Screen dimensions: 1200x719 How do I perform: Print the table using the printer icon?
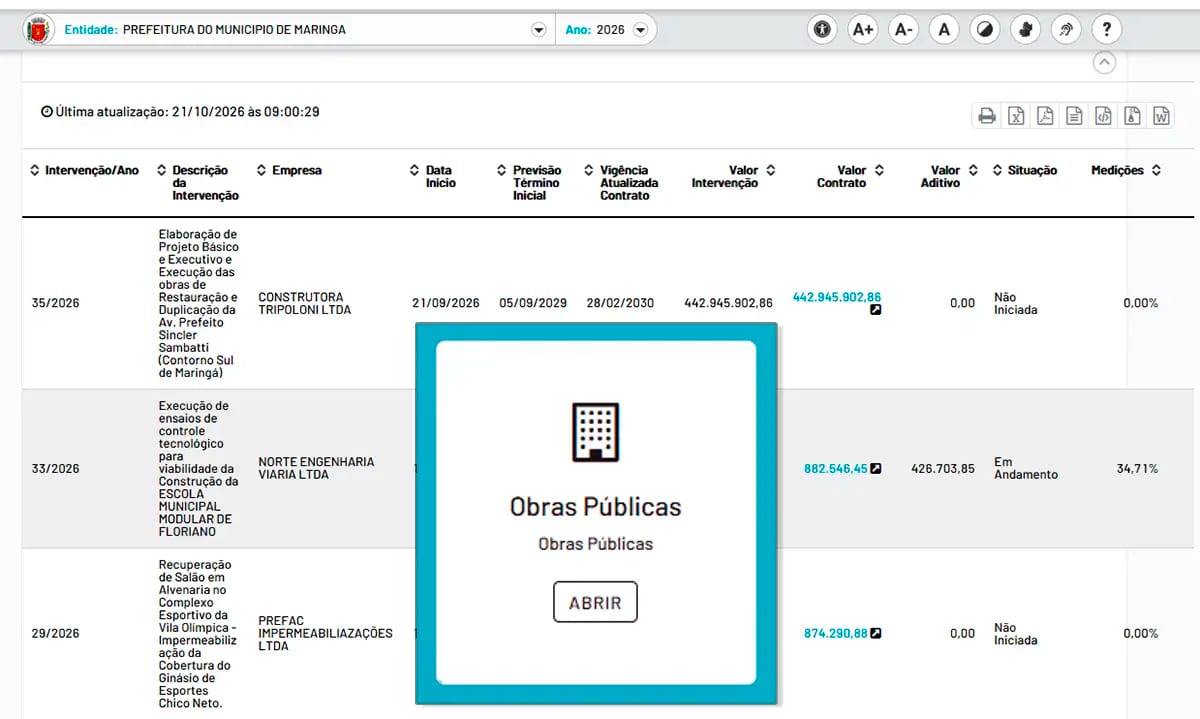tap(987, 116)
